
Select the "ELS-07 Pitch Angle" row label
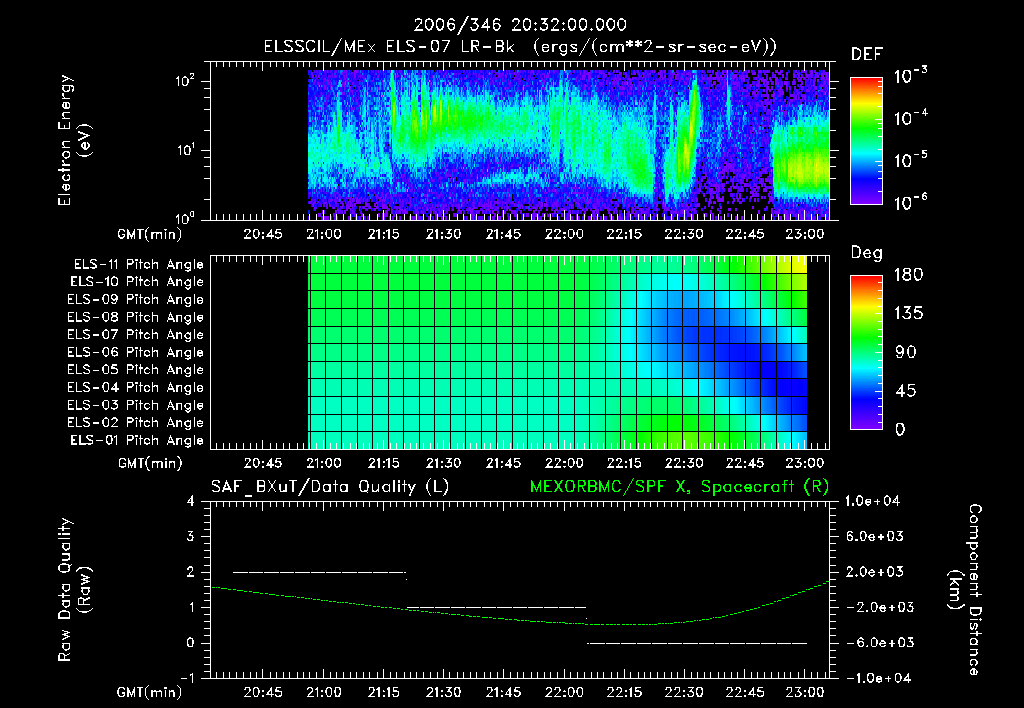pos(135,335)
